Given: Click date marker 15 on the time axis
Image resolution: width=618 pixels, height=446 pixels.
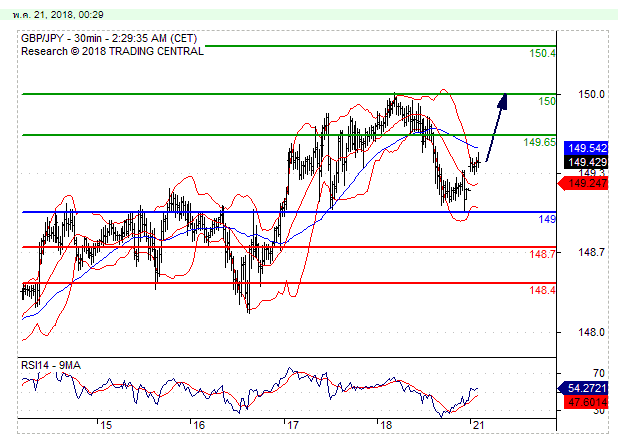Looking at the screenshot, I should 106,425.
